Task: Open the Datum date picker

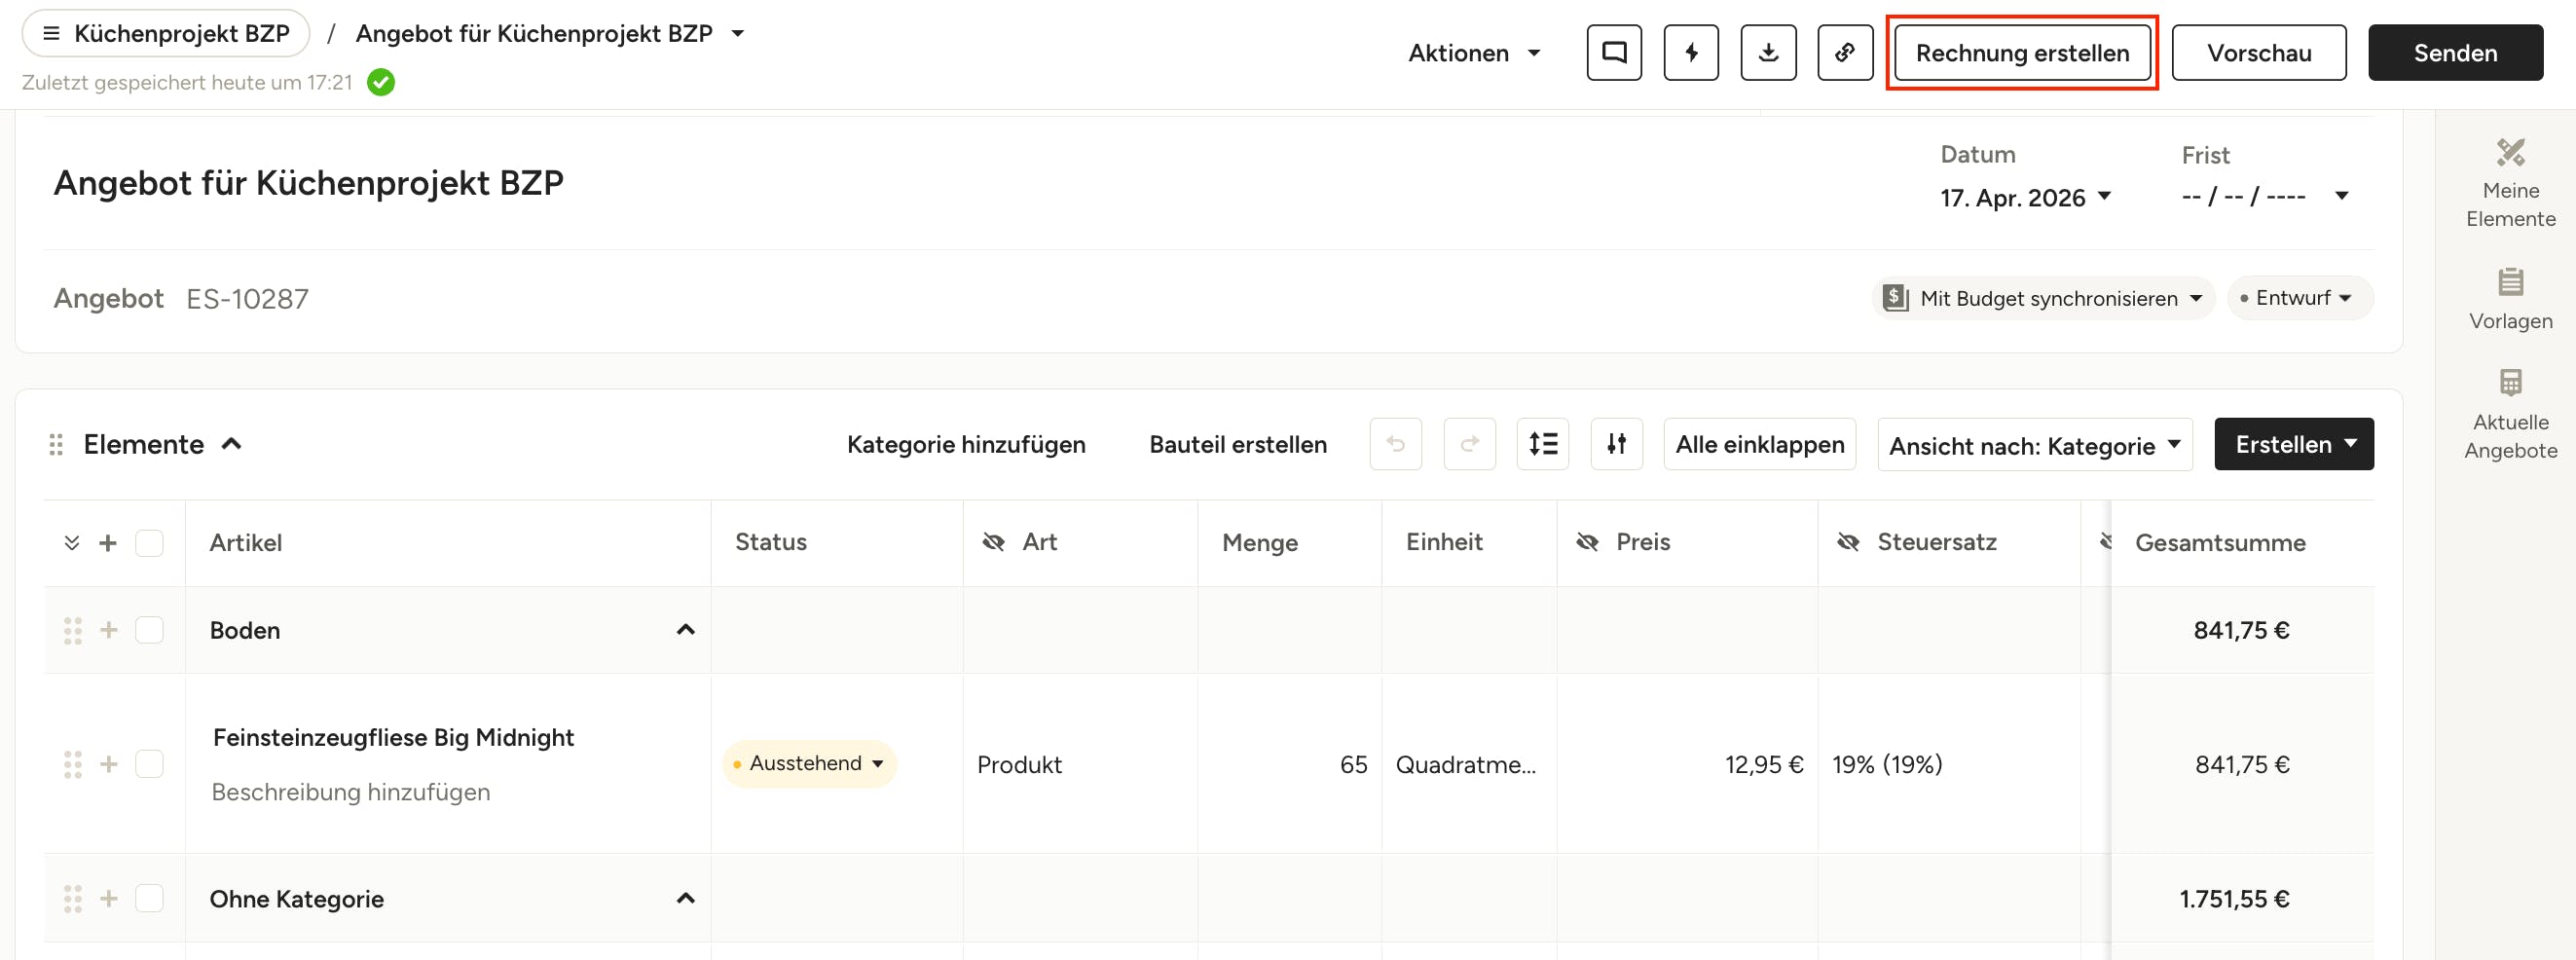Action: pyautogui.click(x=2025, y=198)
